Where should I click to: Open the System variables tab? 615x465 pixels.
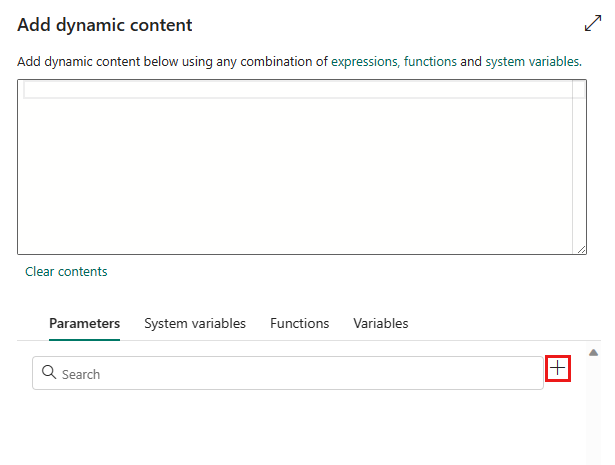coord(195,323)
